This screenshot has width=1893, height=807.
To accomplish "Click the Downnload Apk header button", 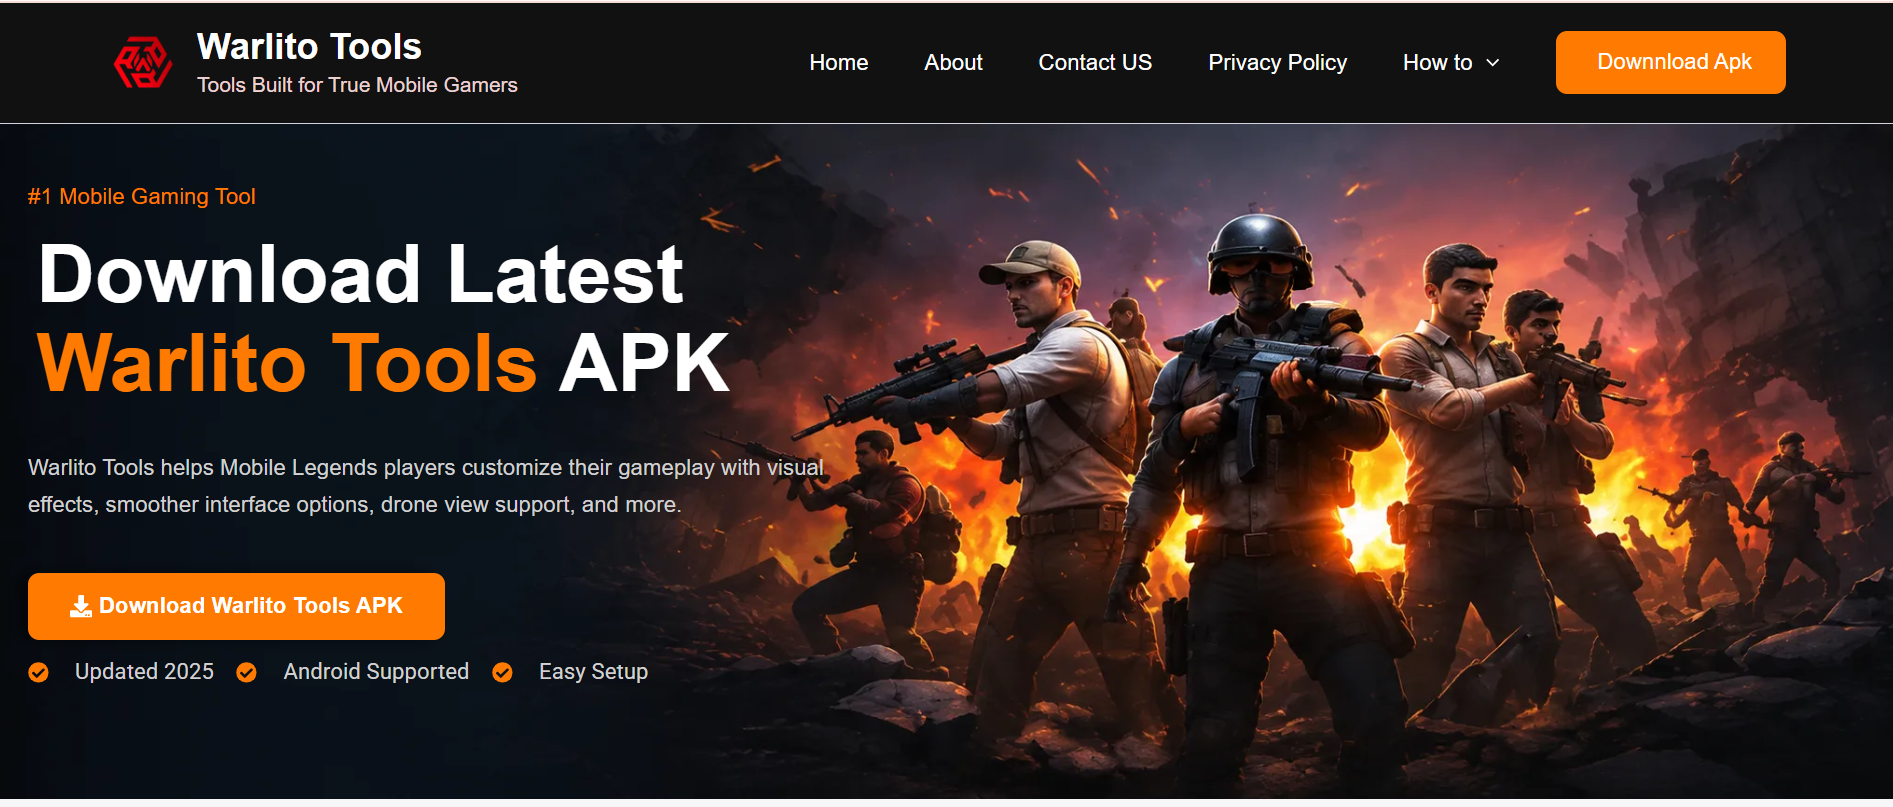I will tap(1671, 62).
